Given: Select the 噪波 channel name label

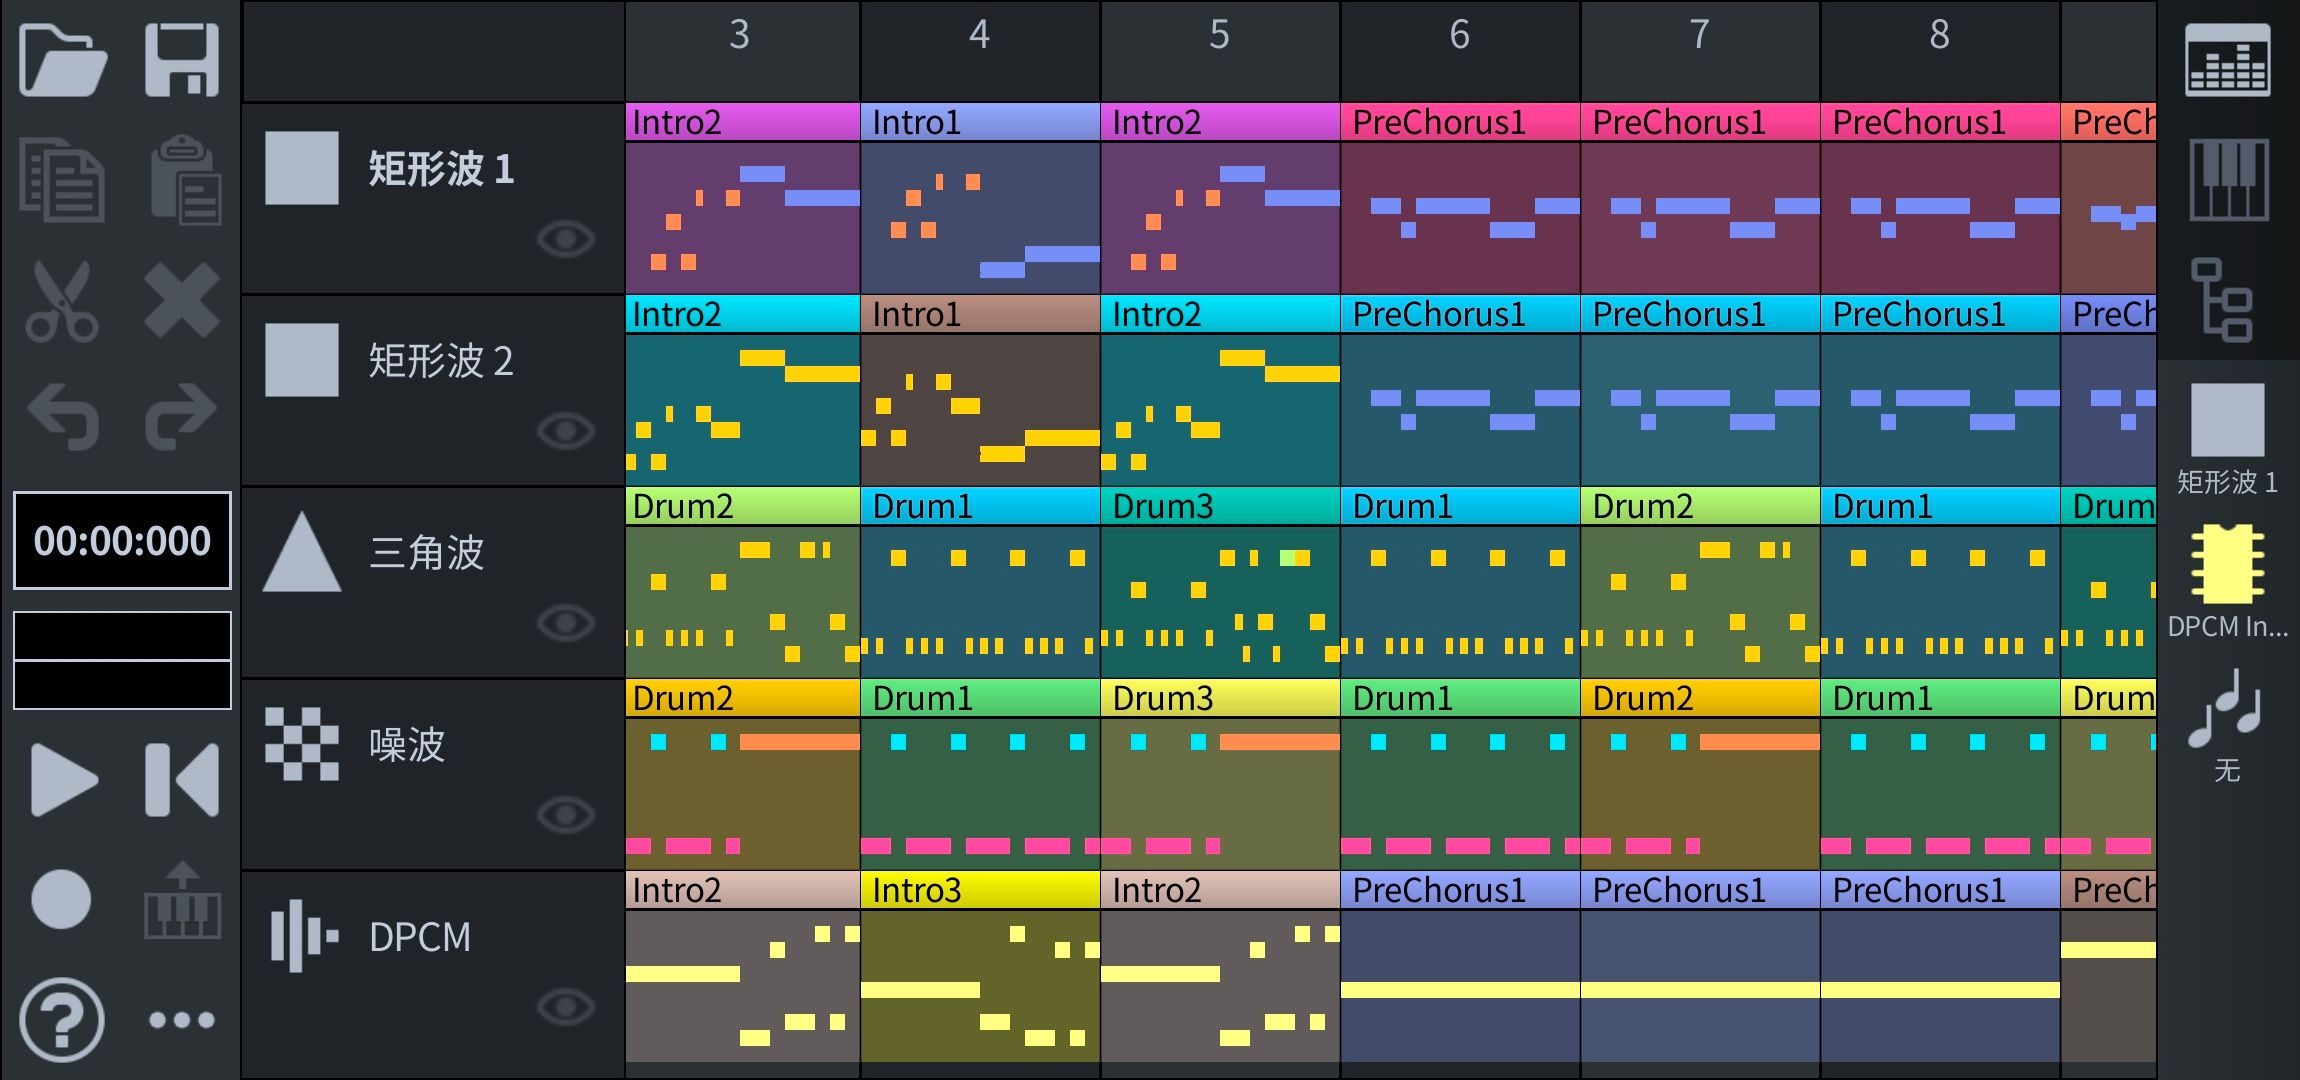Looking at the screenshot, I should pos(407,744).
